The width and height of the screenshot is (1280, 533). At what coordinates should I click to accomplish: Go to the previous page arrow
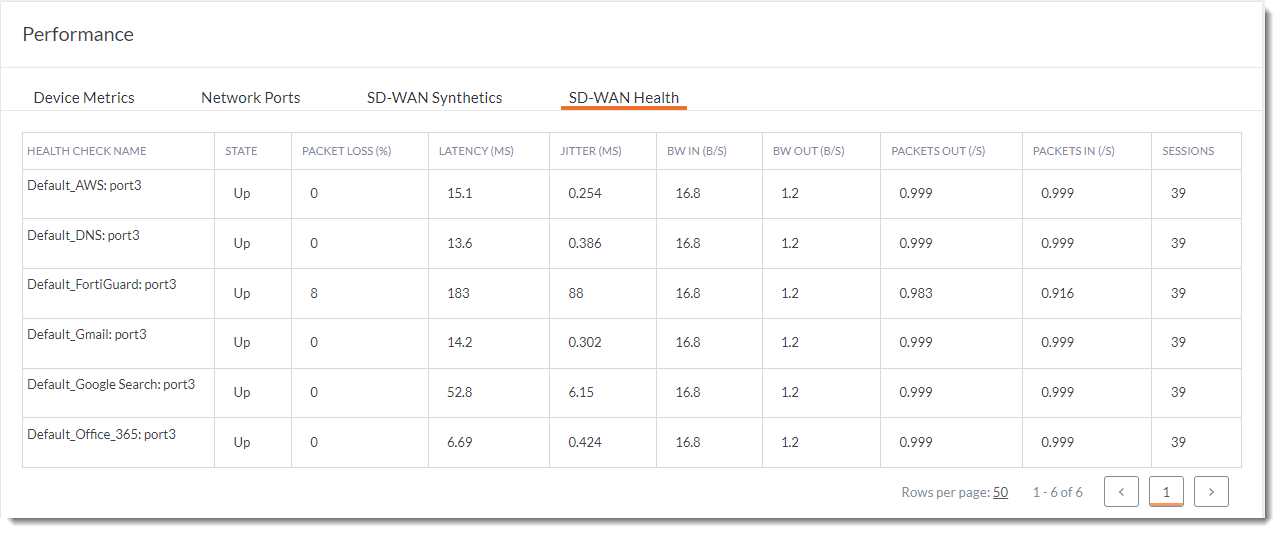click(1121, 492)
